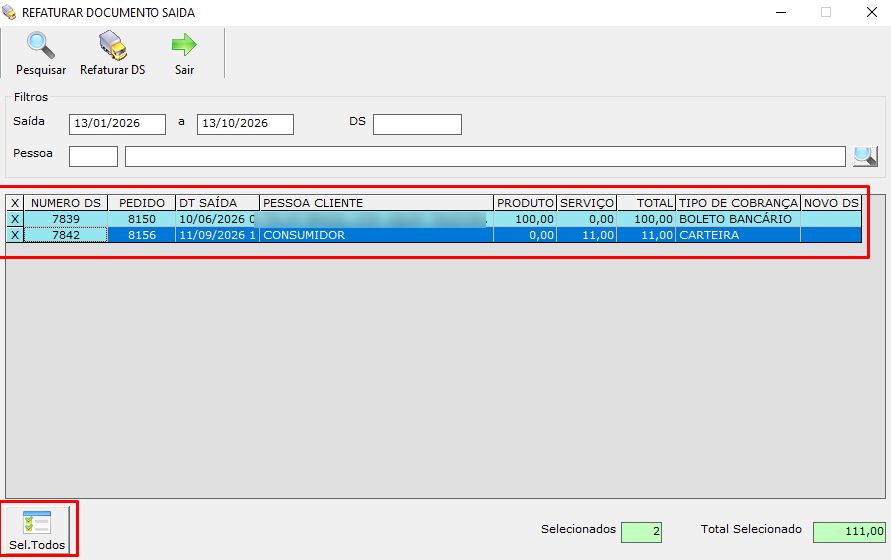891x560 pixels.
Task: Click the Sair green arrow icon
Action: coord(184,45)
